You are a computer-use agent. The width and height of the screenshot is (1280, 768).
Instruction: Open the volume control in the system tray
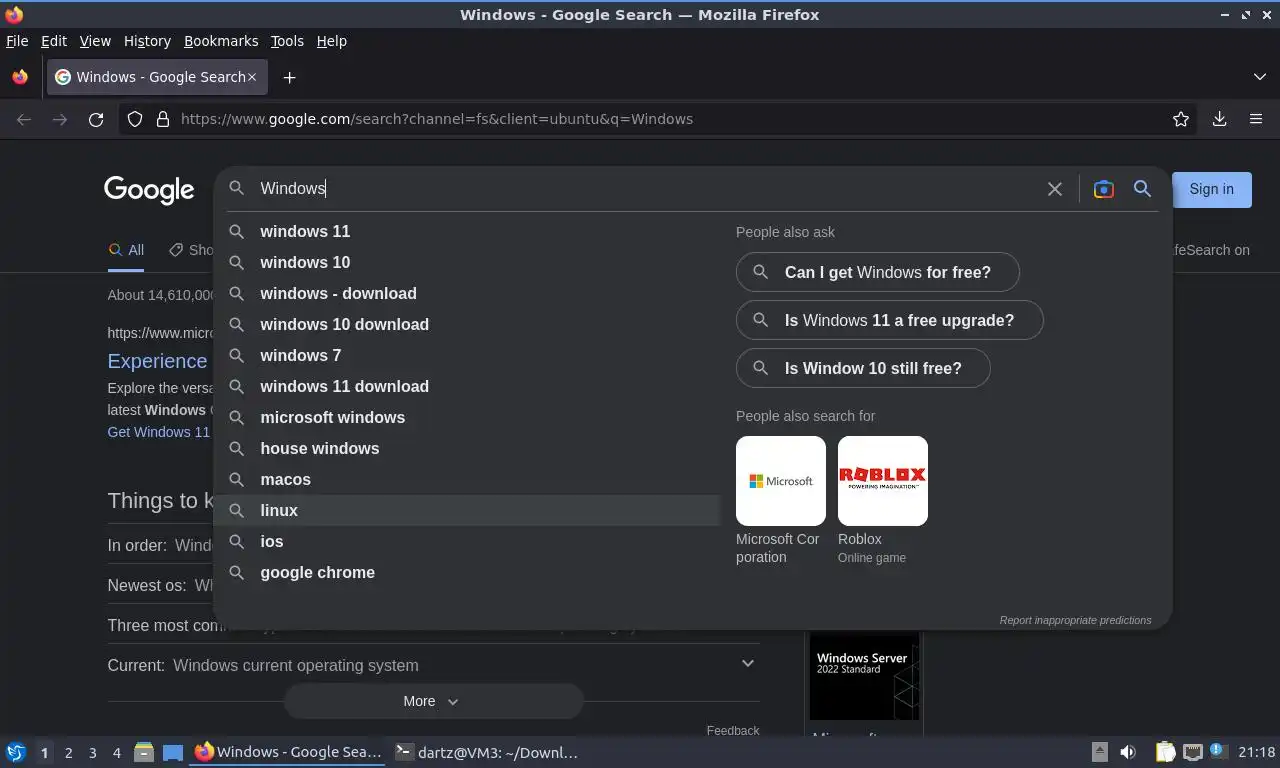tap(1128, 752)
